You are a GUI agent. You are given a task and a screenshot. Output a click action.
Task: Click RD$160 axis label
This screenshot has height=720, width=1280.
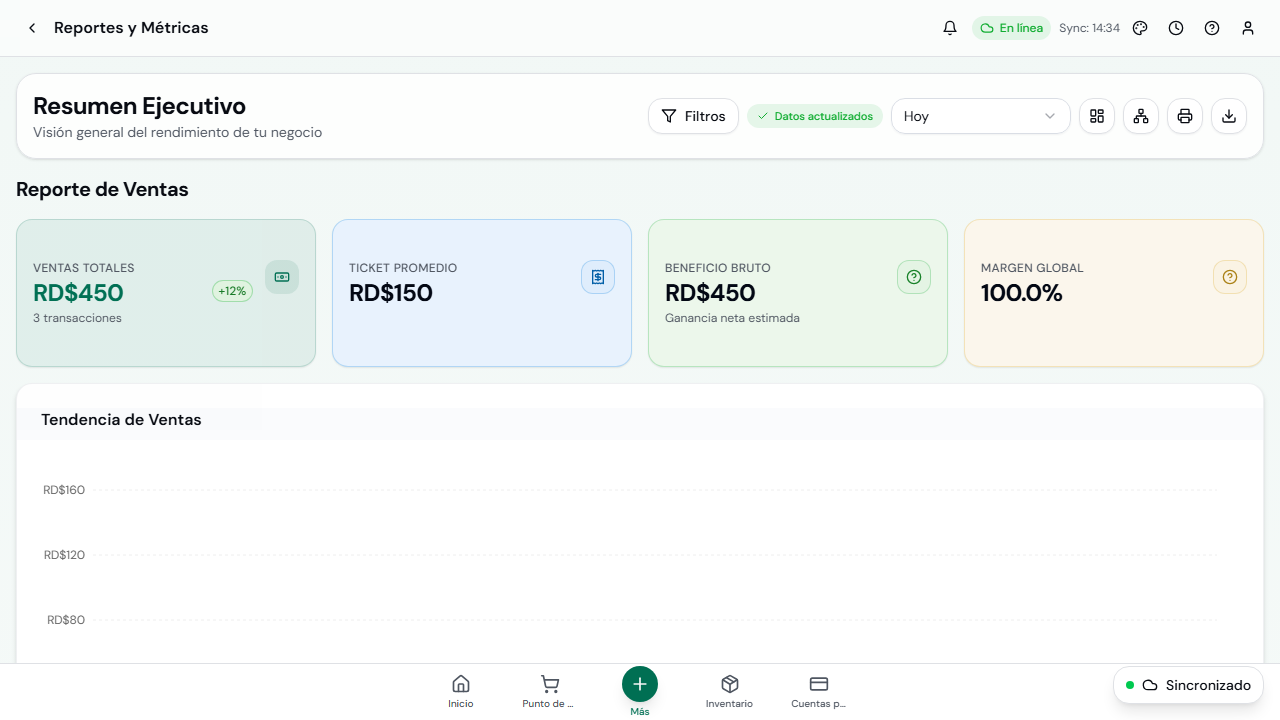pos(64,490)
